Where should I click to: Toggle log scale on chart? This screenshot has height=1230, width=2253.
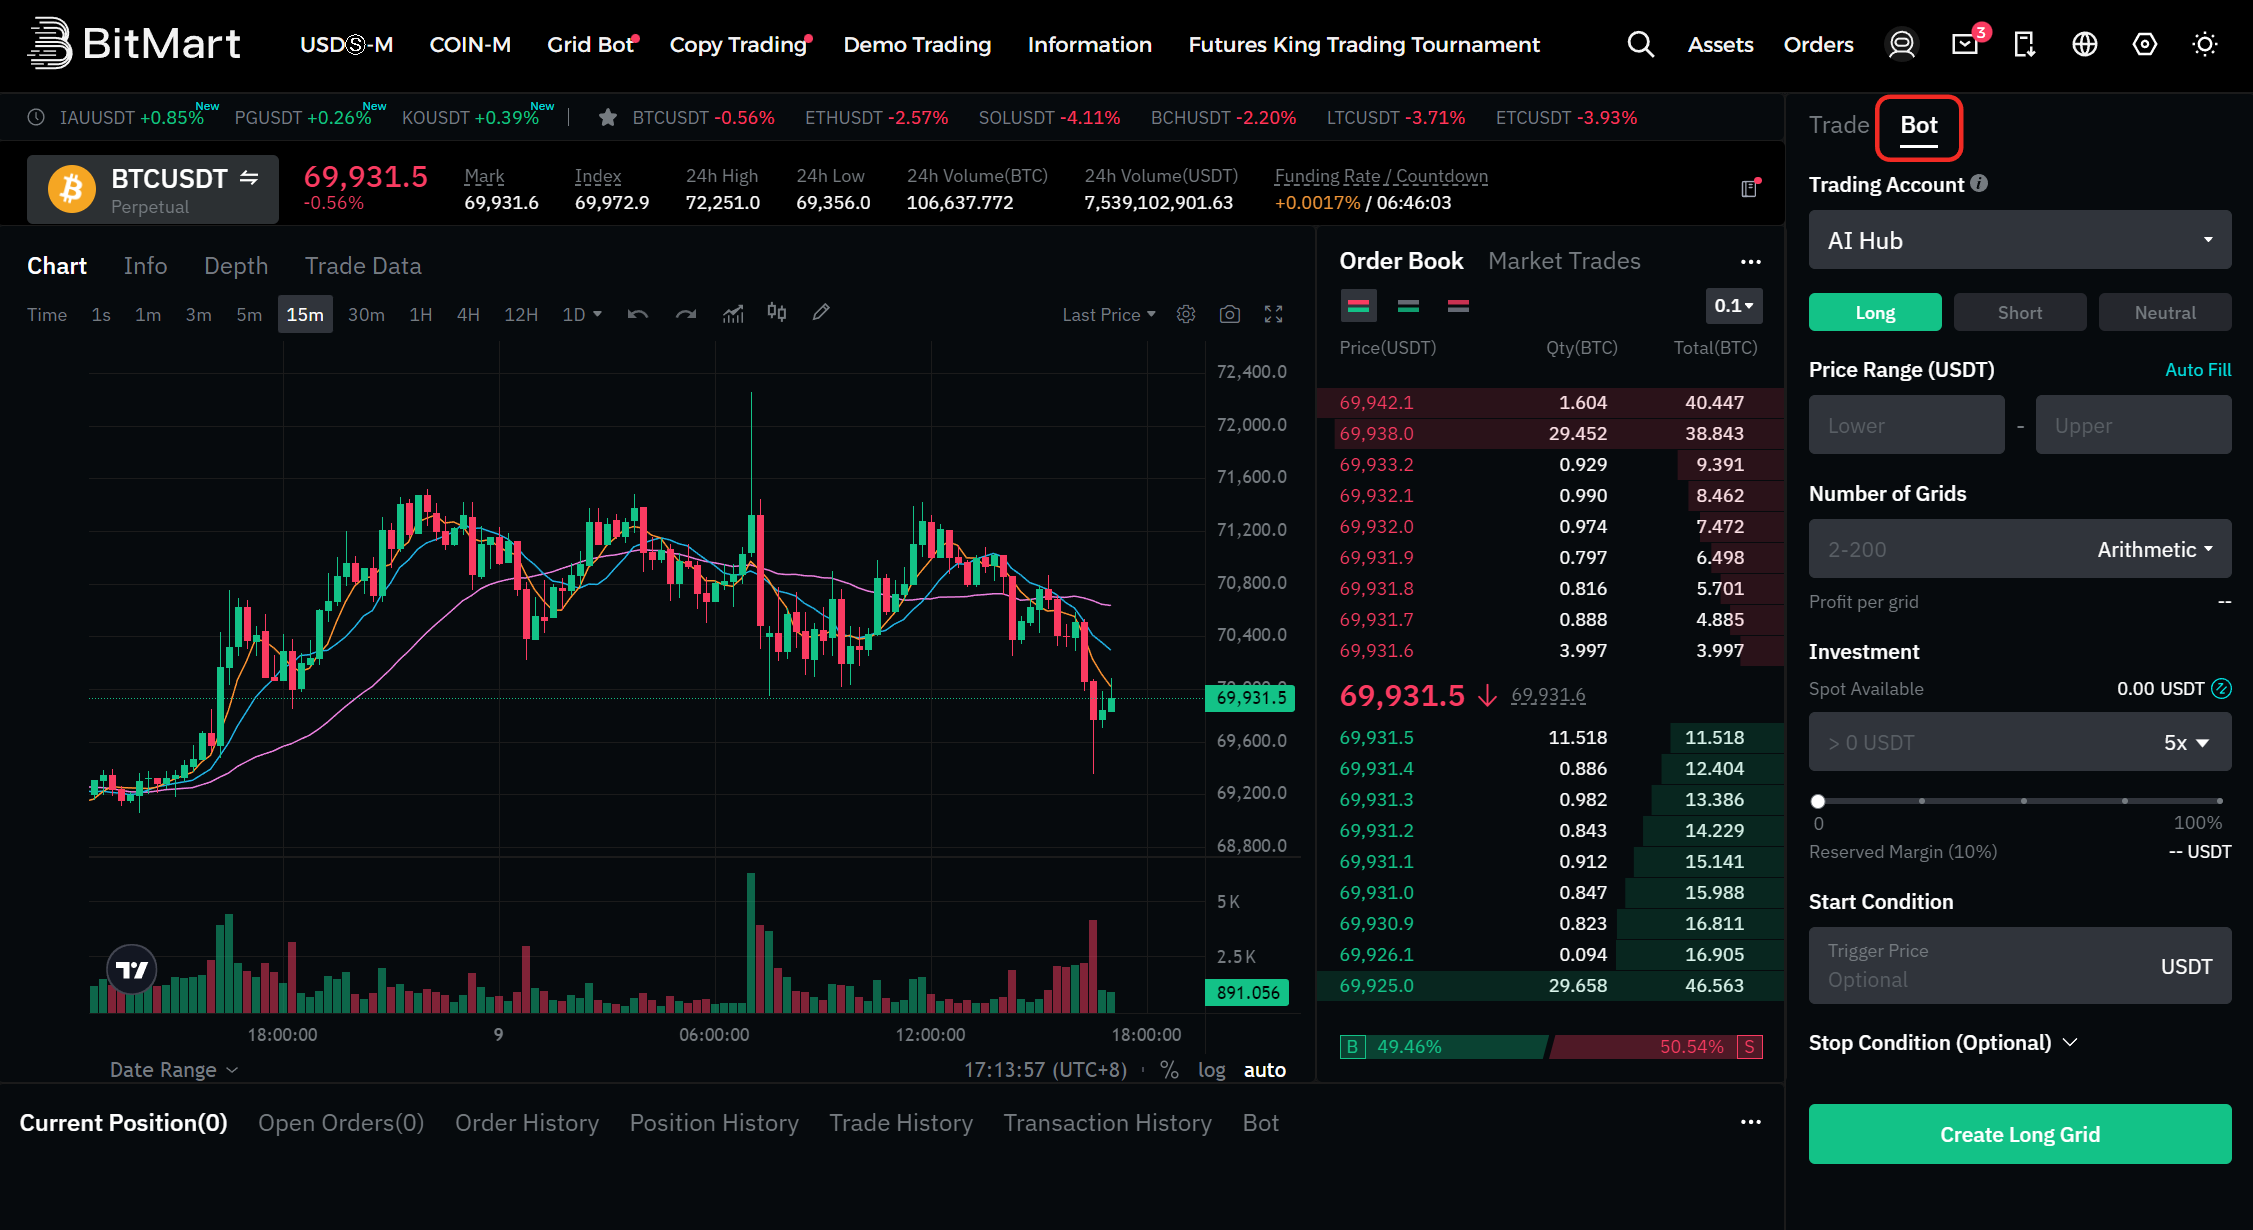pyautogui.click(x=1212, y=1070)
